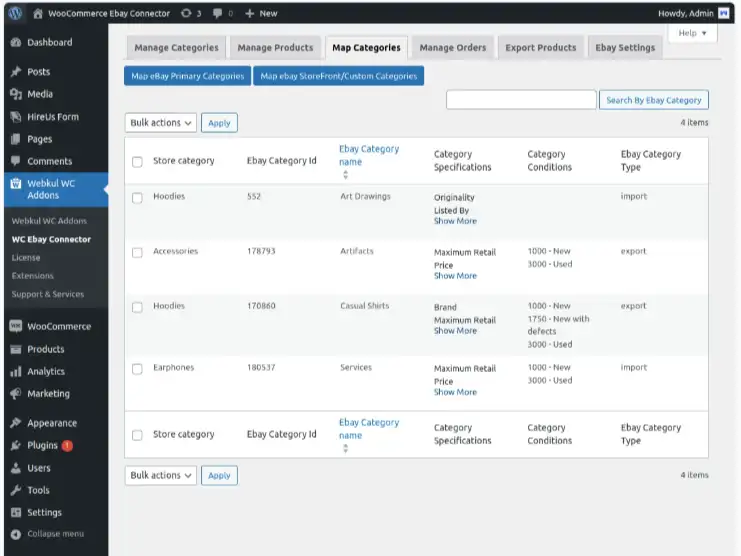
Task: Check the Earphones row checkbox
Action: (x=138, y=368)
